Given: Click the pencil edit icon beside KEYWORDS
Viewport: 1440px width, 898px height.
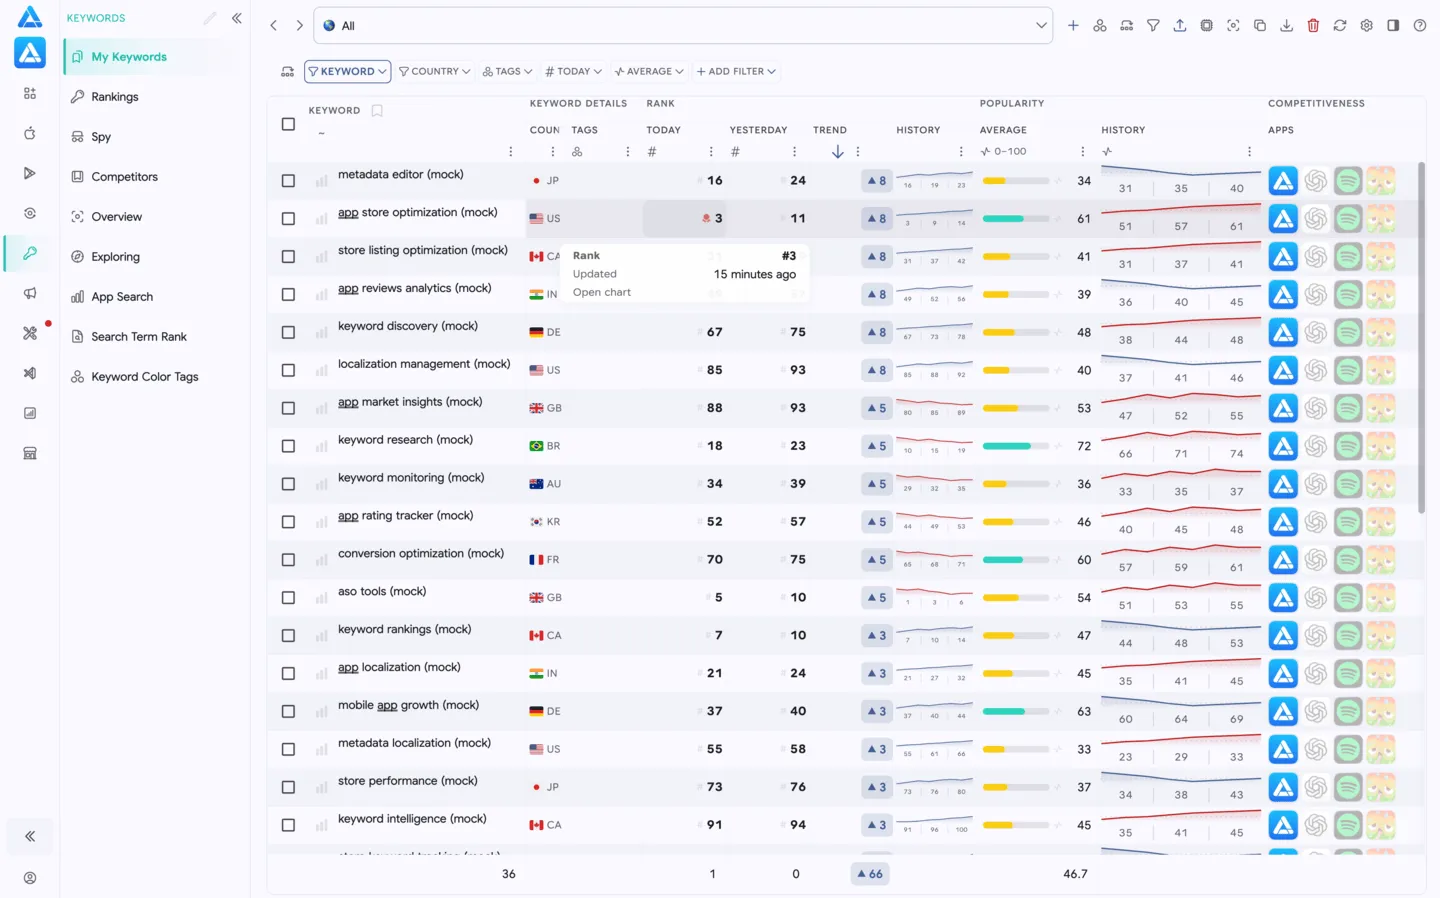Looking at the screenshot, I should click(210, 18).
